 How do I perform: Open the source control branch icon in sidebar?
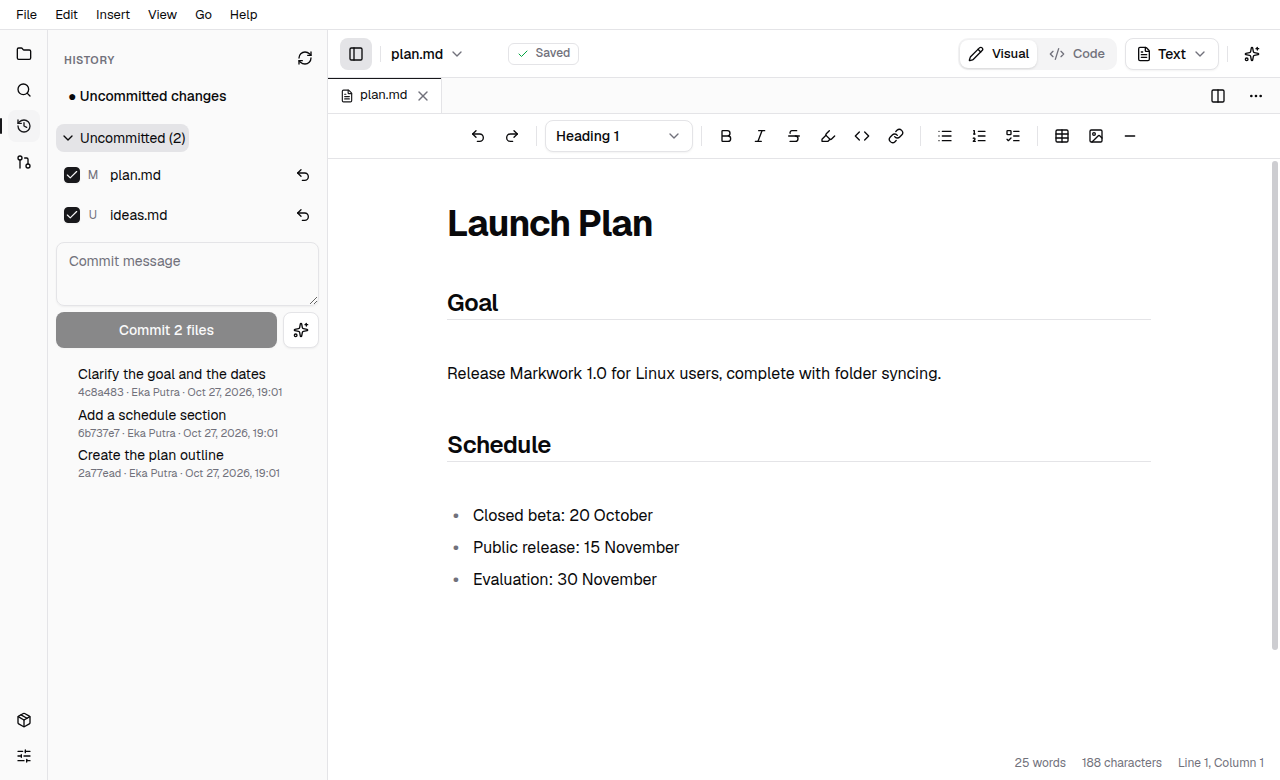pos(24,162)
